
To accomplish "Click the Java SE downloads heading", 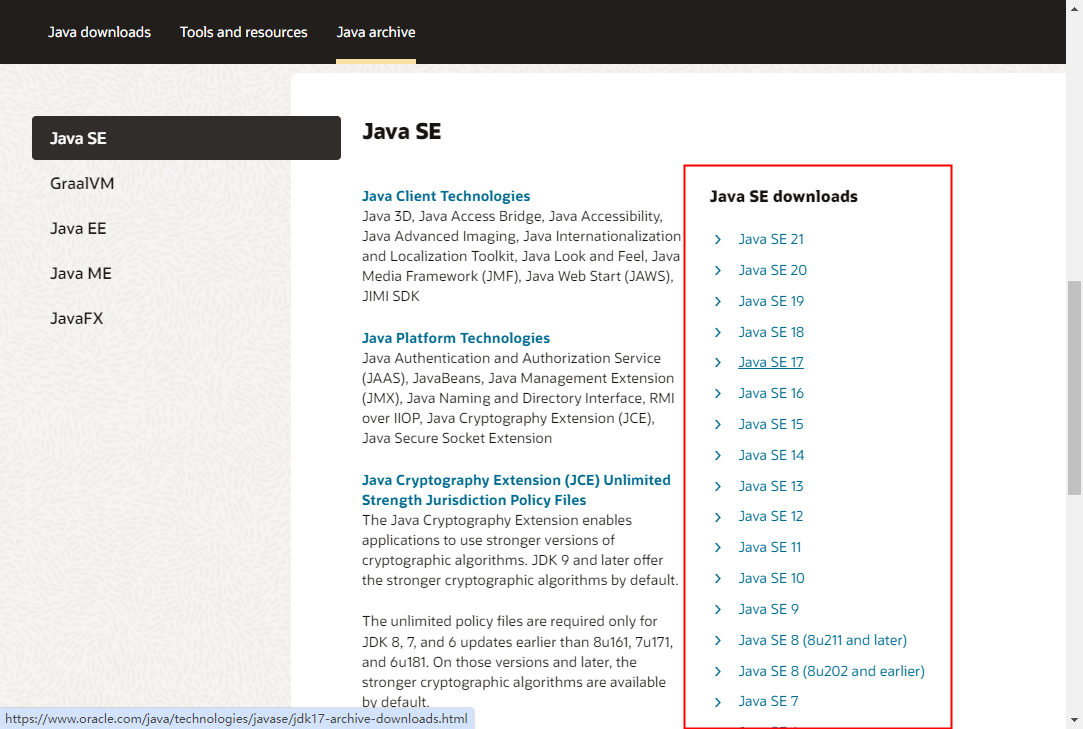I will coord(783,197).
